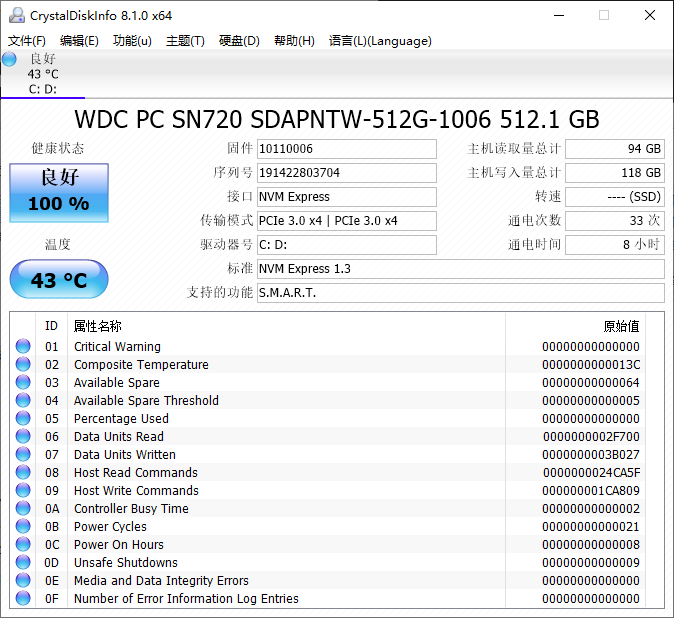Click the transfer mode field PCIe 3.0 x4
Screen dimensions: 674x618
pos(347,221)
